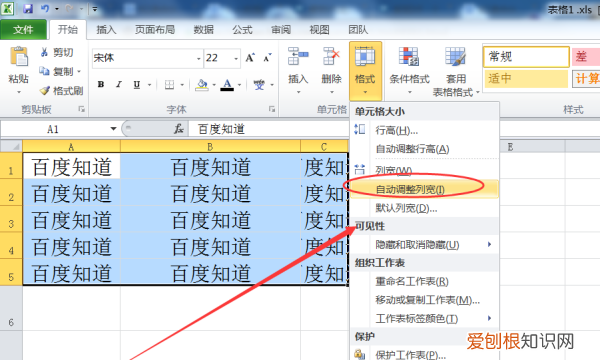Screen dimensions: 600x360
Task: Open the font name dropdown 宋体
Action: click(x=199, y=59)
